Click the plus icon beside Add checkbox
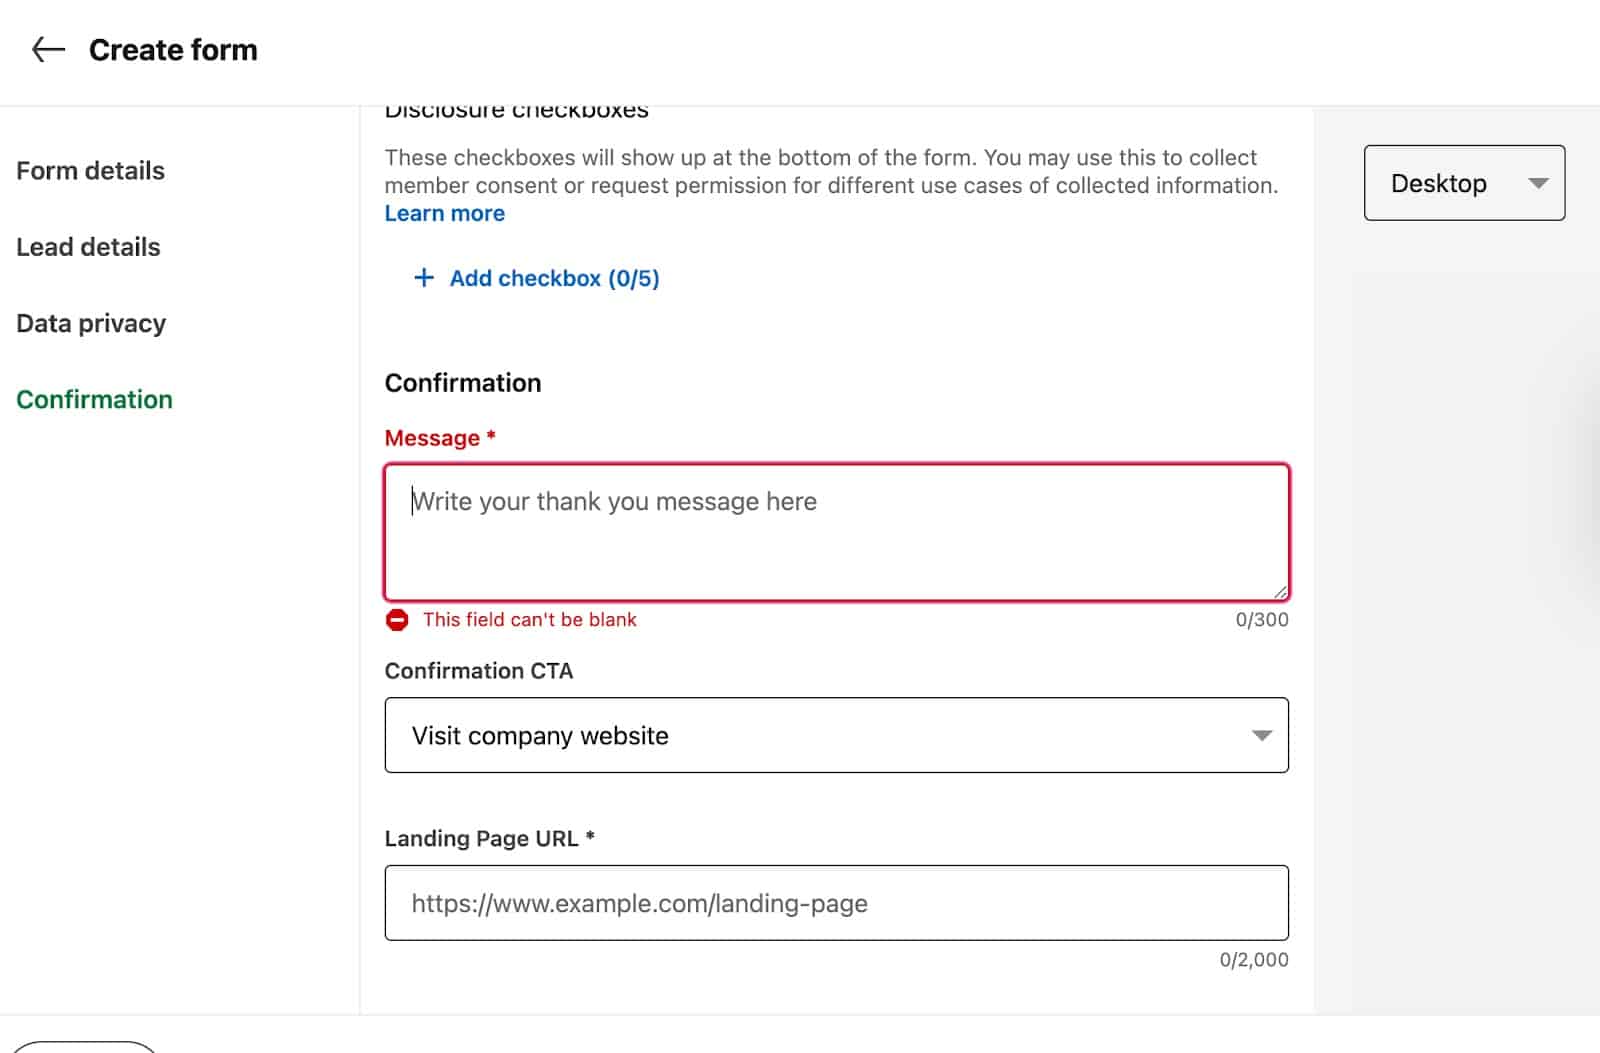The width and height of the screenshot is (1600, 1053). [424, 278]
